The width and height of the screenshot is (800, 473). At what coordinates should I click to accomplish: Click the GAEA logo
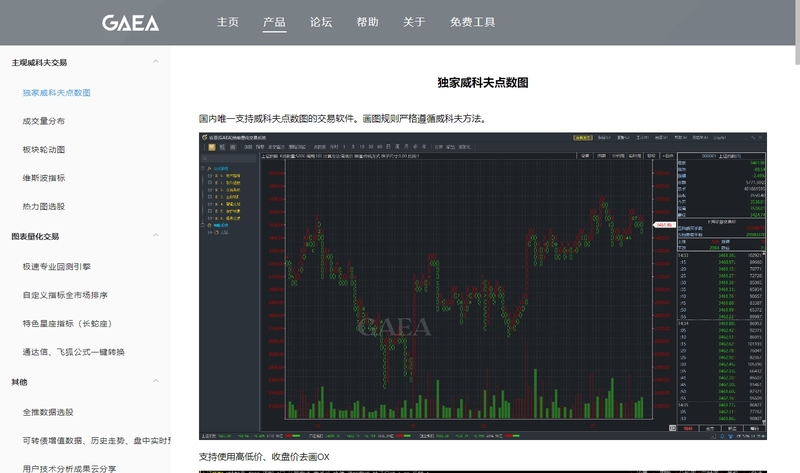[131, 23]
